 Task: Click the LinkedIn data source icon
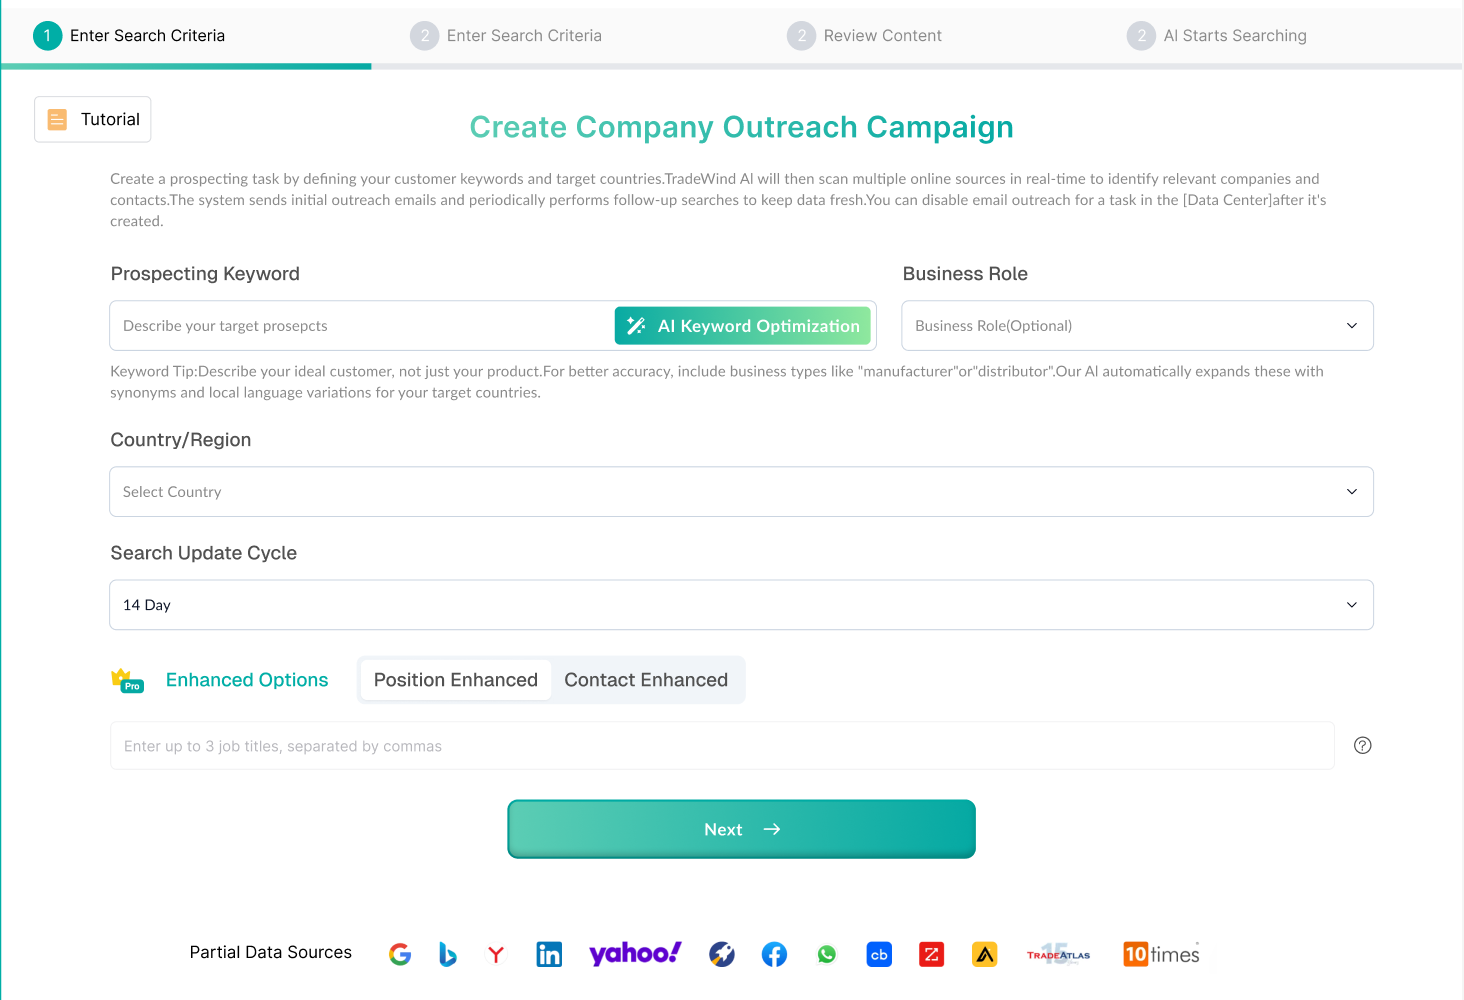[549, 954]
